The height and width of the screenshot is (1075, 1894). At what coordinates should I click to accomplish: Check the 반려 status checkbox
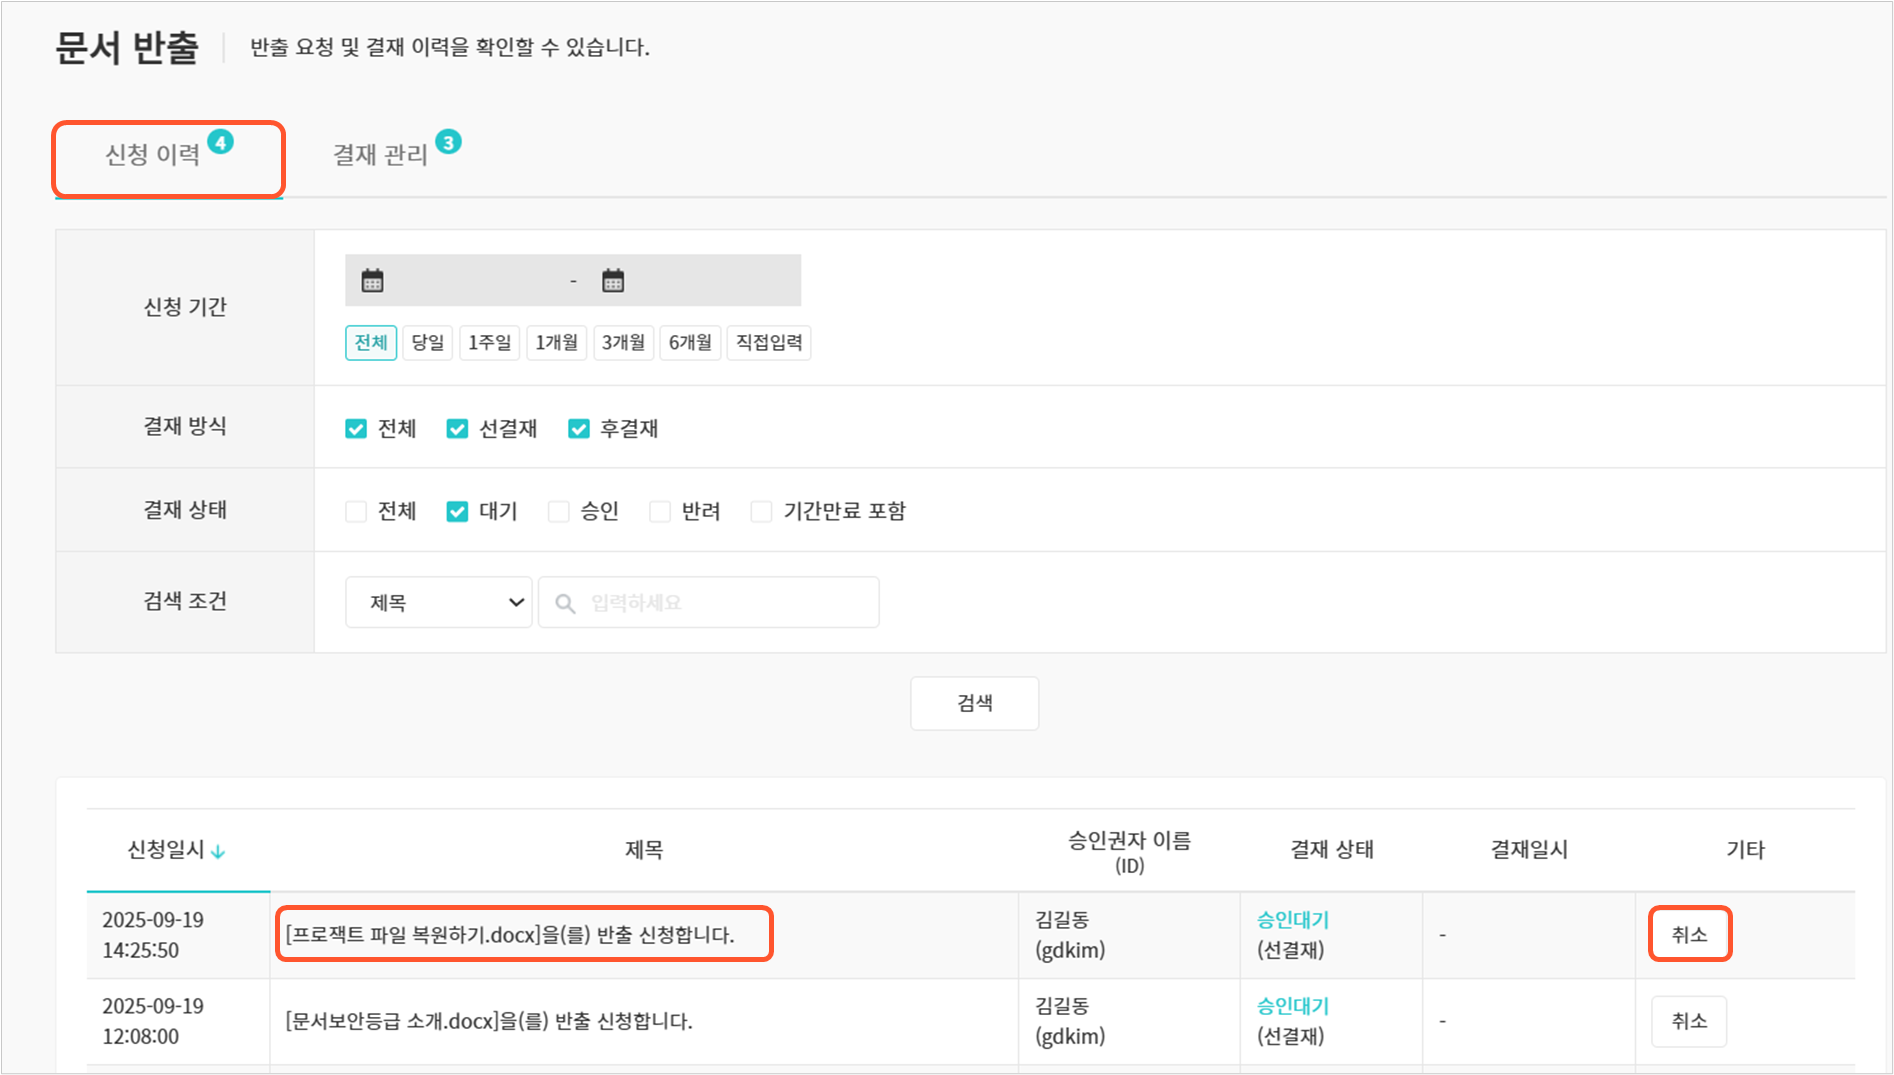(659, 512)
